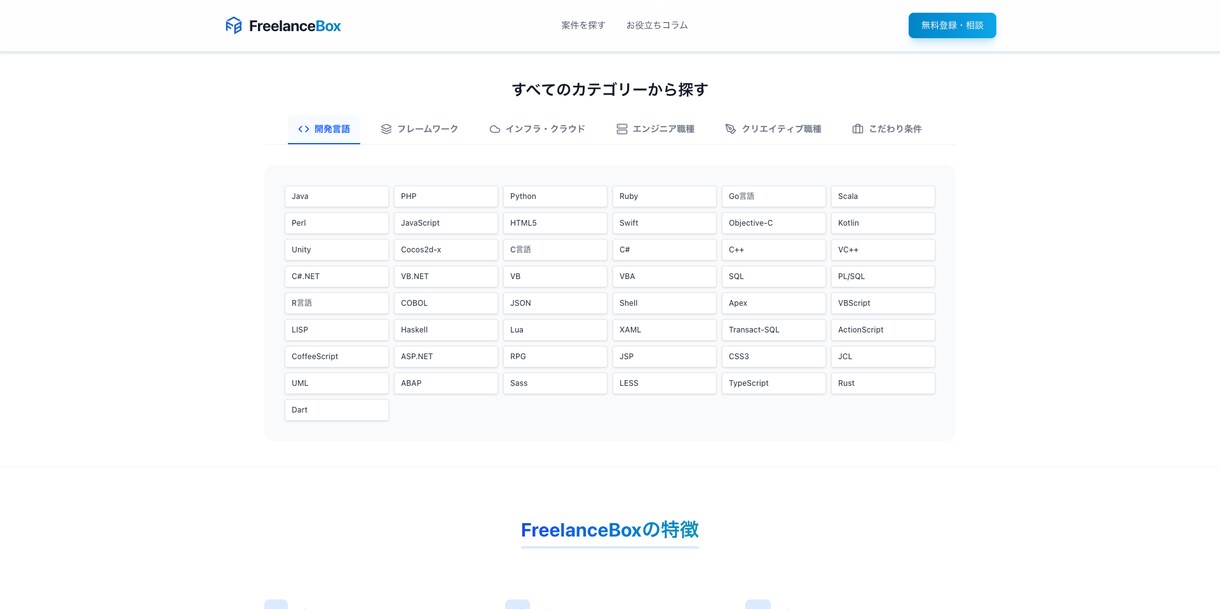This screenshot has height=609, width=1220.
Task: Pick the Scala category
Action: click(883, 197)
